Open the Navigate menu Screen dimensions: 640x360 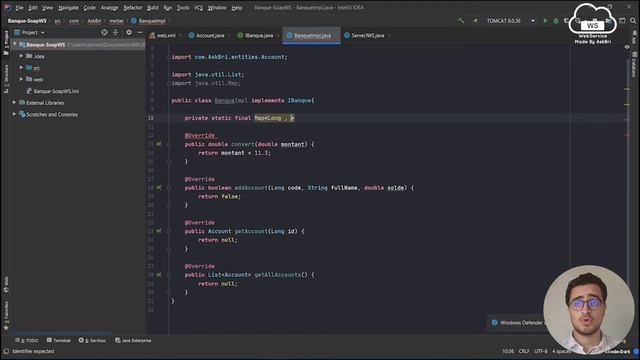point(68,8)
